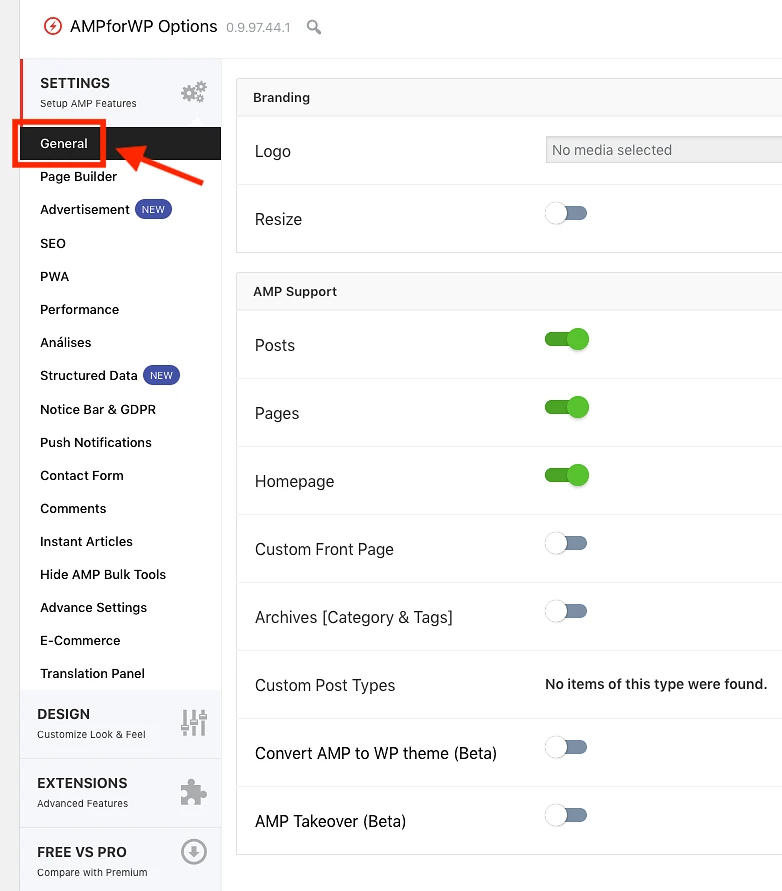Open the SEO settings tab
Viewport: 782px width, 891px height.
(x=53, y=244)
